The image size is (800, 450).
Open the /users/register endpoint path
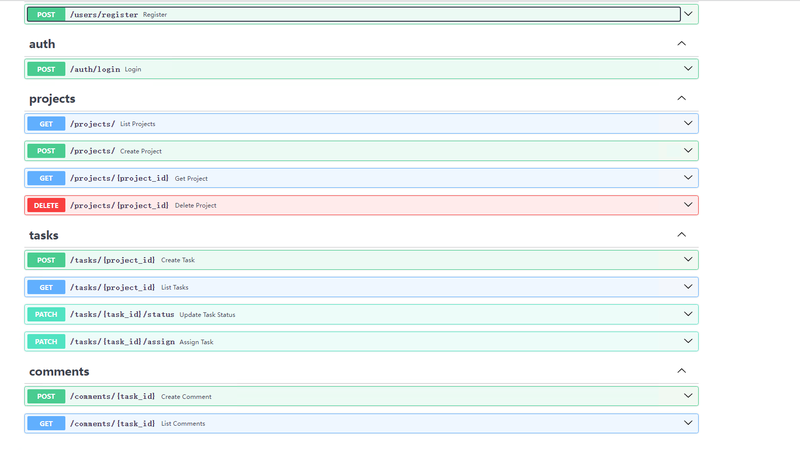pyautogui.click(x=104, y=15)
